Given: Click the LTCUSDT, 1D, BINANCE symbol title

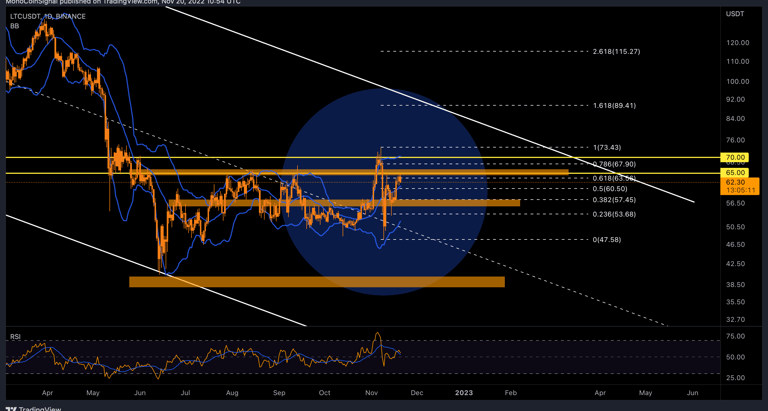Looking at the screenshot, I should pos(48,16).
